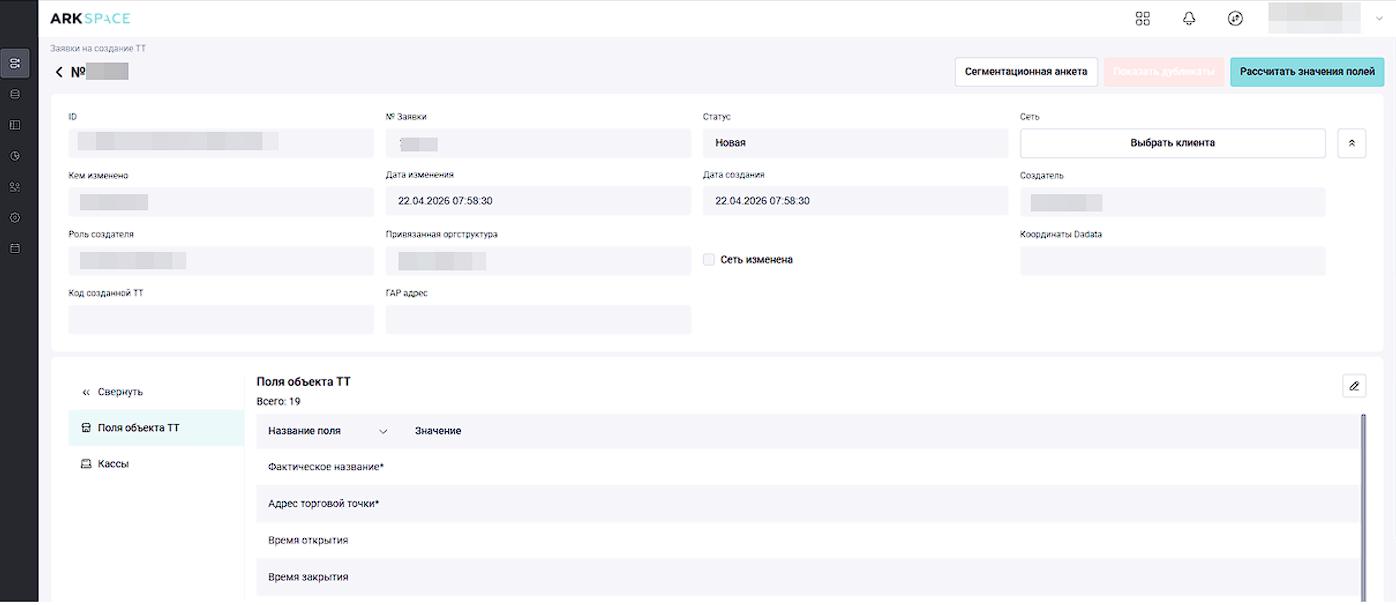Open the users icon in left sidebar

point(15,187)
